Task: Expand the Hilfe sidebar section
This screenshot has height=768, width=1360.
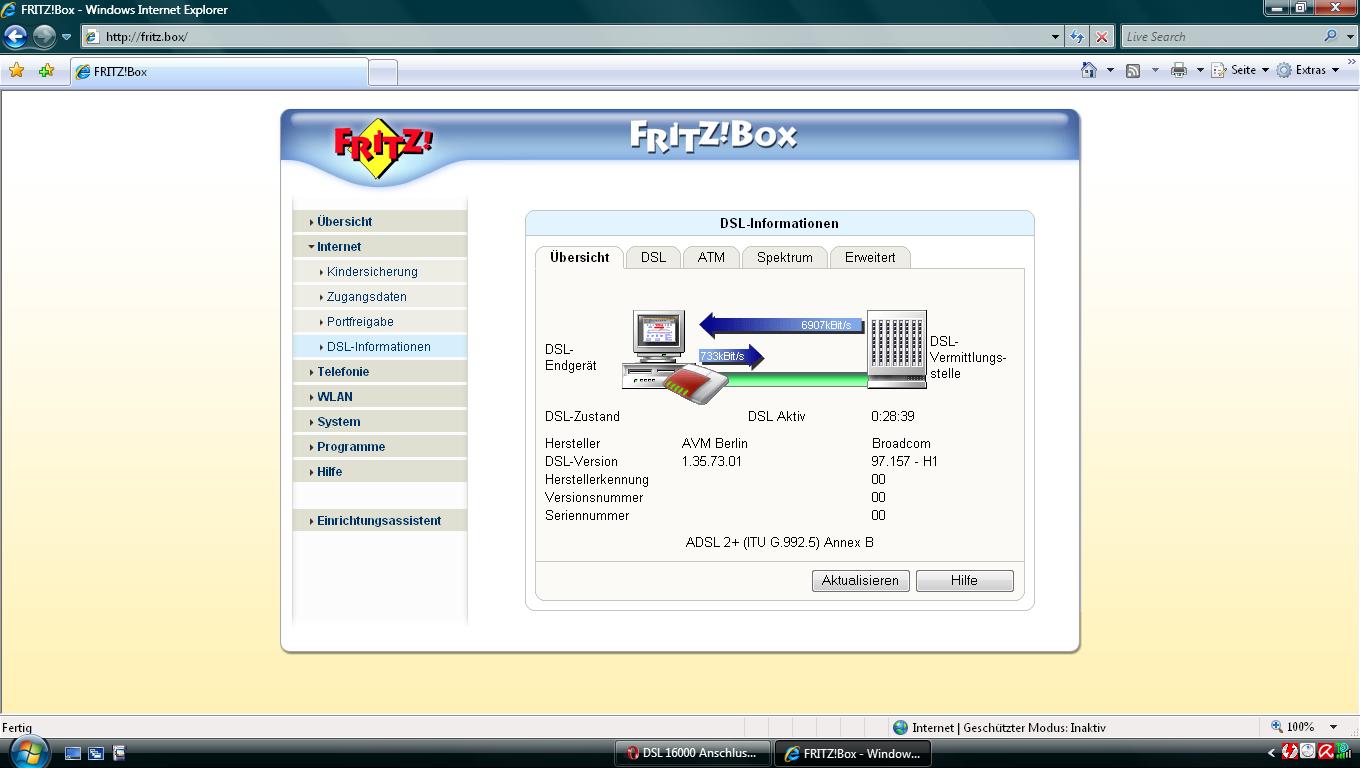Action: pyautogui.click(x=380, y=472)
